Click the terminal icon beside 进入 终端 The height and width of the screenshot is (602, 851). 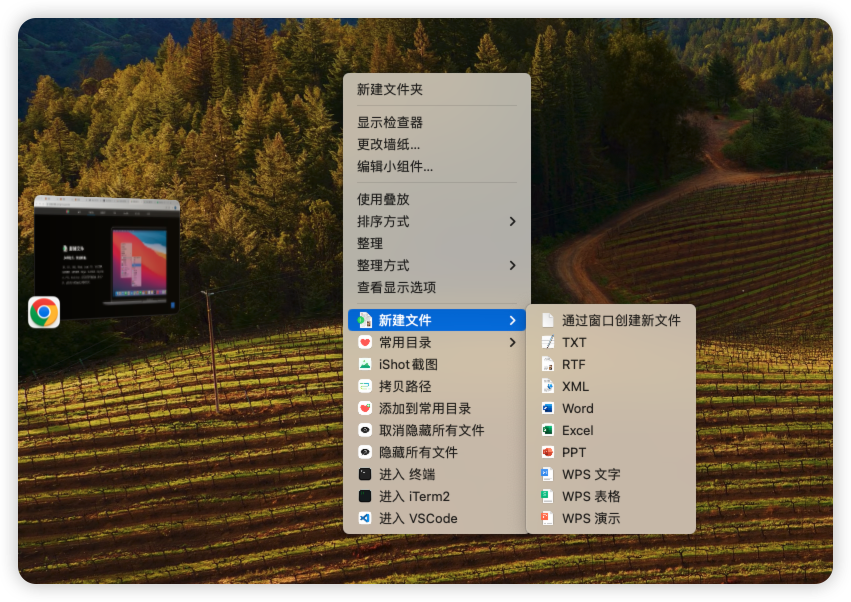pyautogui.click(x=365, y=474)
